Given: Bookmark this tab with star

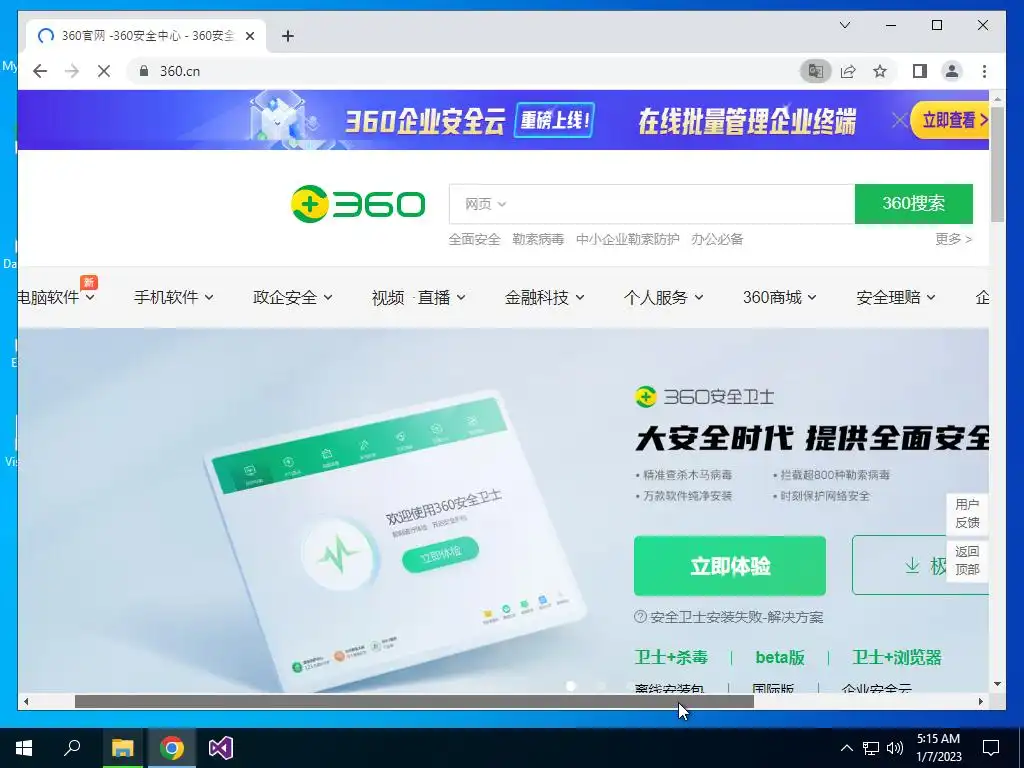Looking at the screenshot, I should tap(880, 71).
